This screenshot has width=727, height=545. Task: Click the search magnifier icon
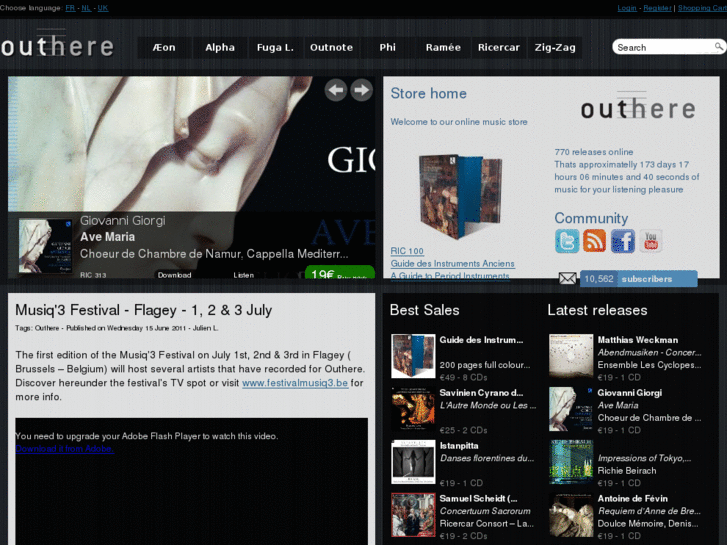[x=718, y=47]
